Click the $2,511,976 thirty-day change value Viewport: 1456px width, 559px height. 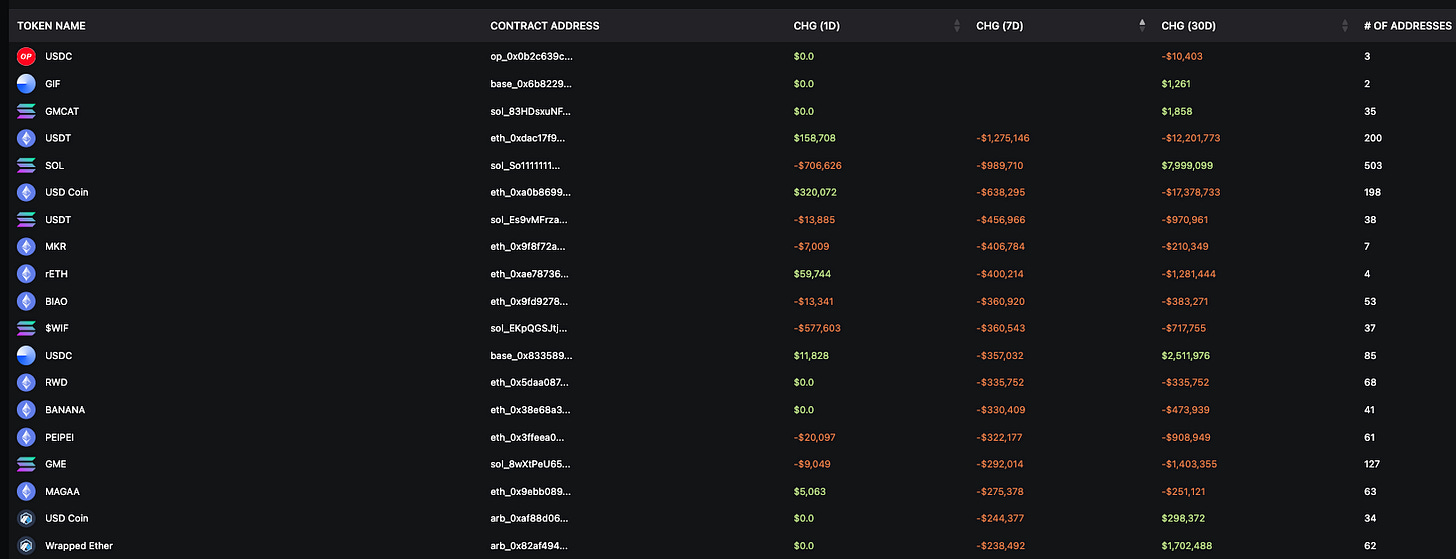(1186, 355)
